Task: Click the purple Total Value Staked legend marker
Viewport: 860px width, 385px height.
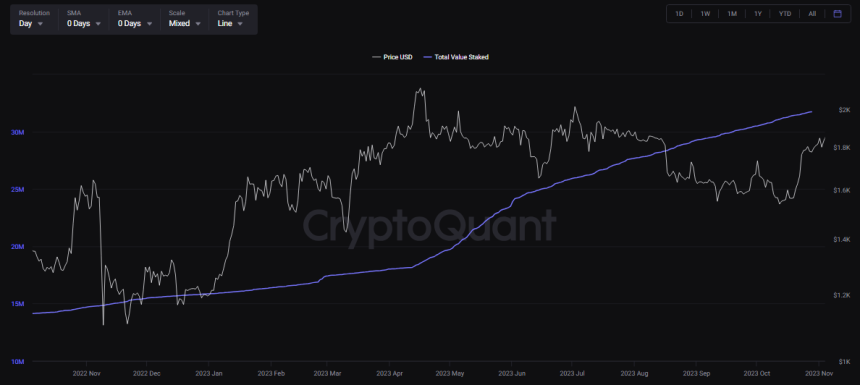Action: pos(428,56)
